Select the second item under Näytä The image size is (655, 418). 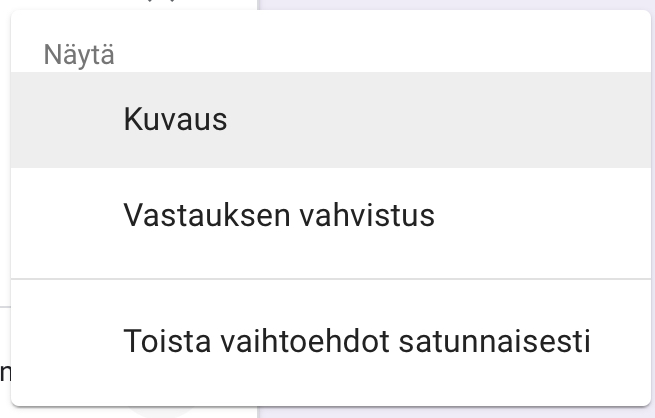(279, 215)
